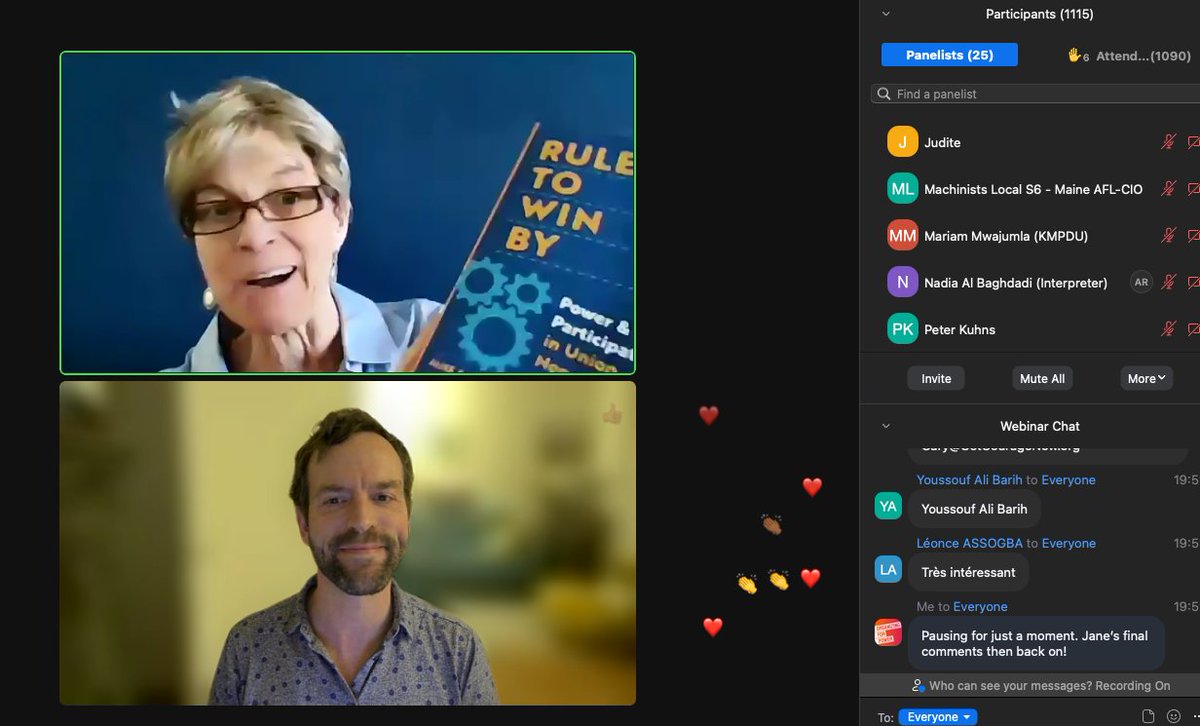This screenshot has height=726, width=1200.
Task: Click Machinists Local S6 muted microphone icon
Action: [1168, 189]
